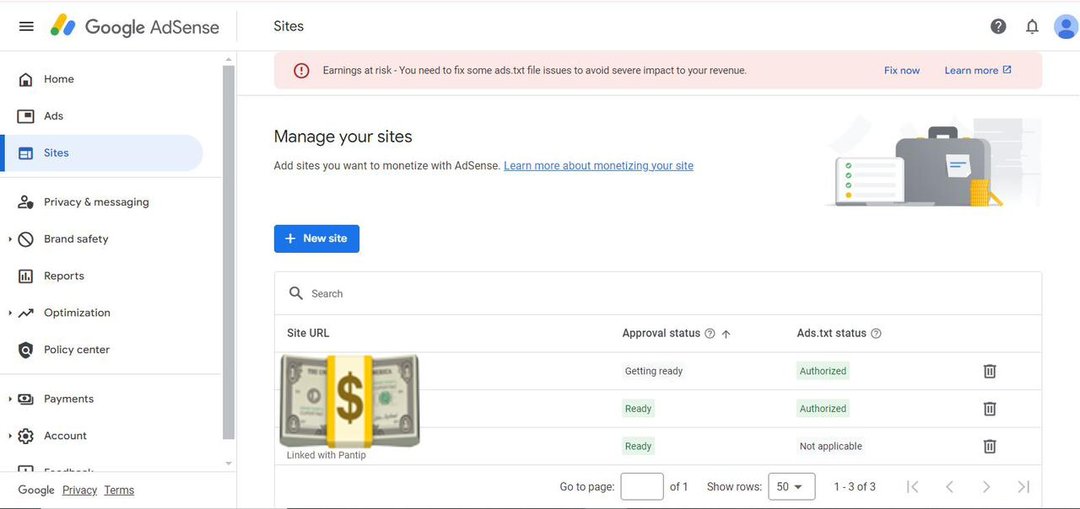Open the hamburger main menu
The width and height of the screenshot is (1080, 509).
[x=26, y=27]
